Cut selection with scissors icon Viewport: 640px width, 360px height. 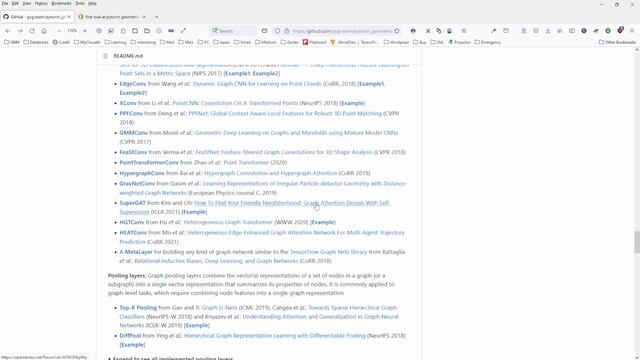point(428,31)
